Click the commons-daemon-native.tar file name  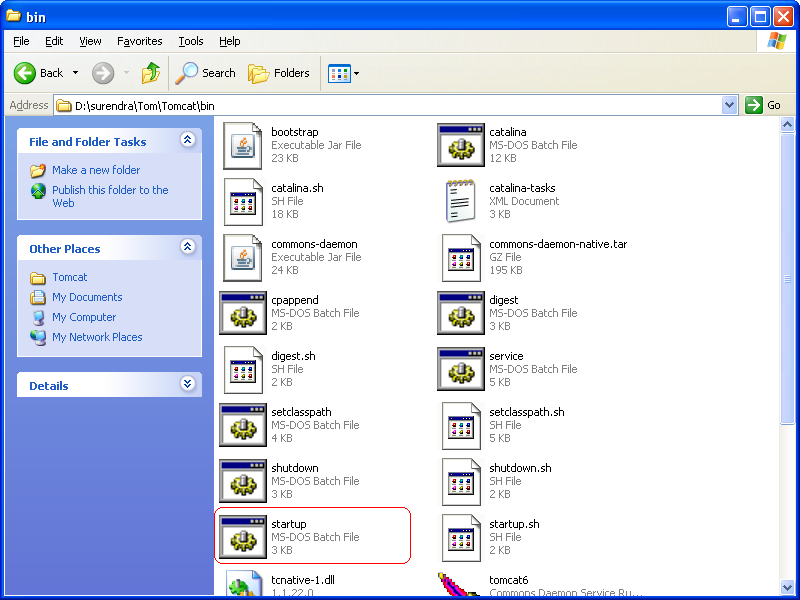558,244
